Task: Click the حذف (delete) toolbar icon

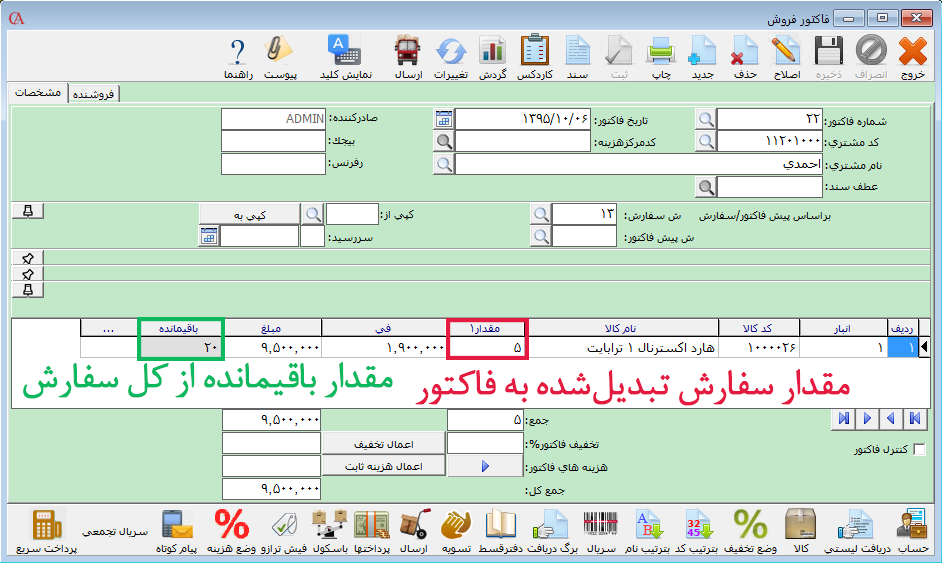Action: [744, 51]
